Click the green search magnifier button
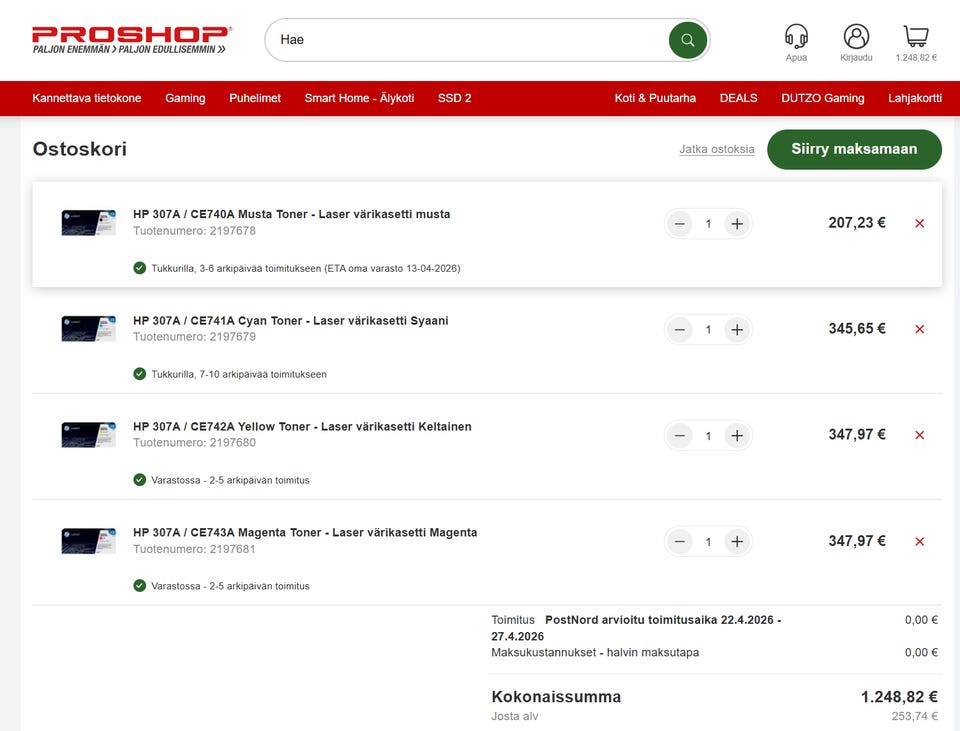 tap(688, 40)
